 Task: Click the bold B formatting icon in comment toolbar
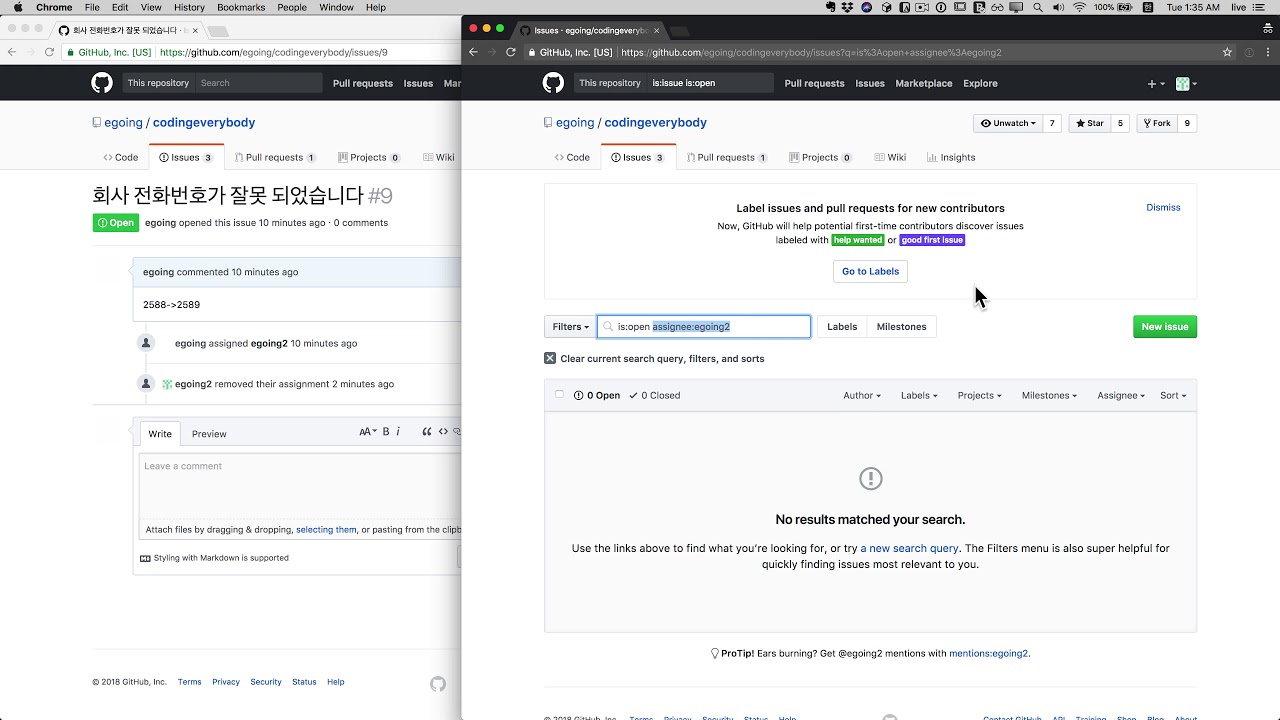point(386,432)
